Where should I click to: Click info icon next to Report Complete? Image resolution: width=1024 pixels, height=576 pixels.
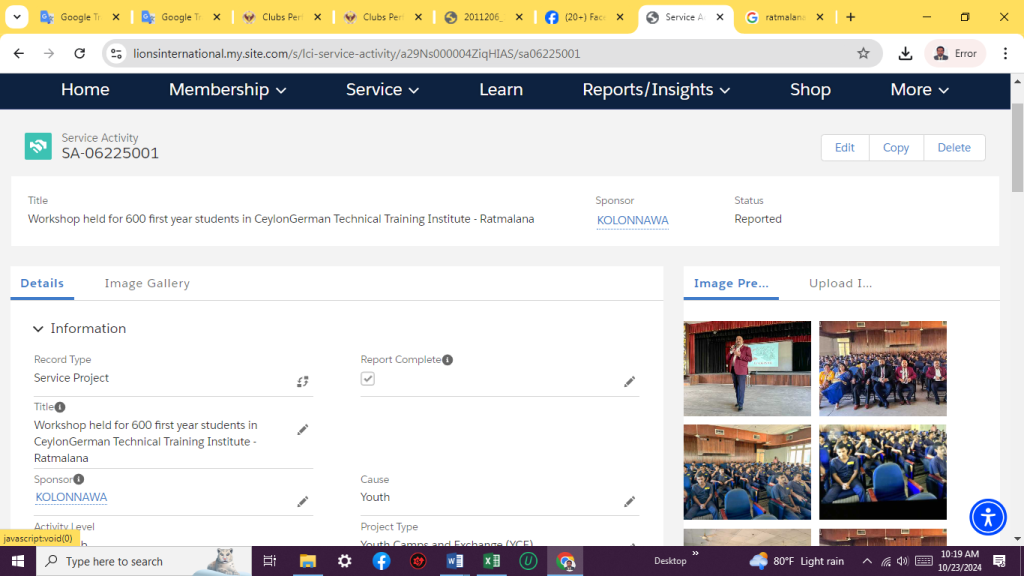447,360
